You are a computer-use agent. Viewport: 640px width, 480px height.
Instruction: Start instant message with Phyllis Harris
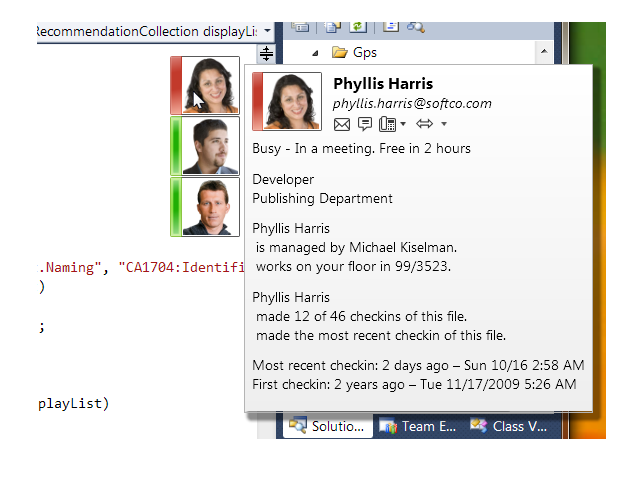pyautogui.click(x=365, y=124)
